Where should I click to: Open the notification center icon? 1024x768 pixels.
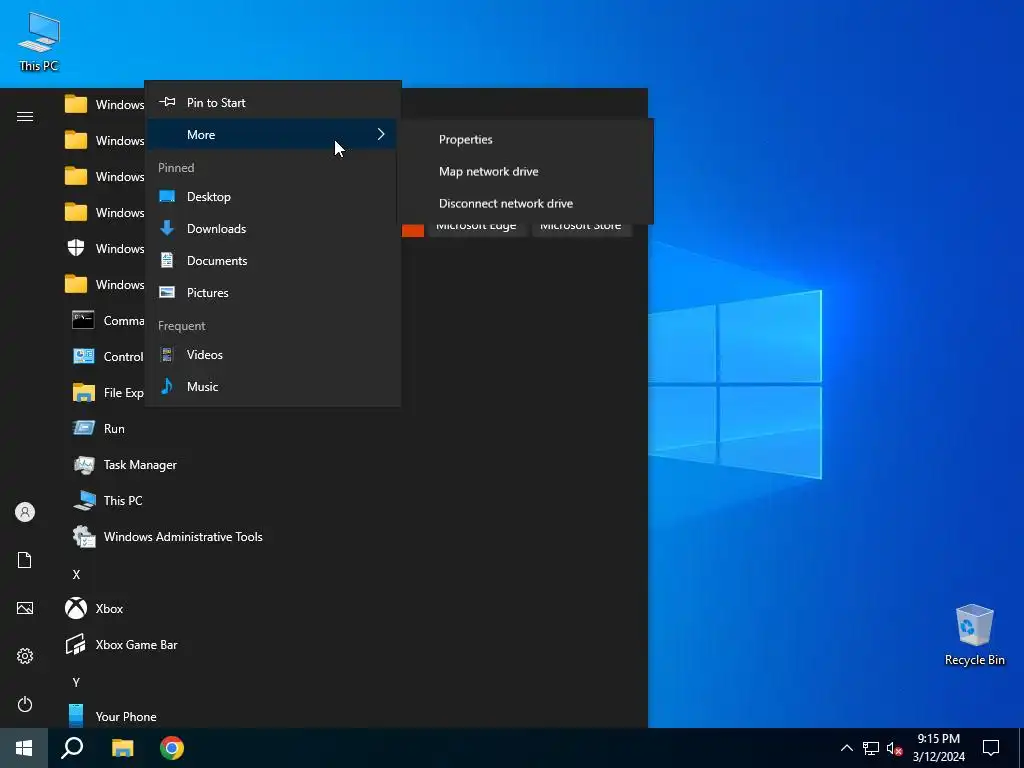click(991, 748)
